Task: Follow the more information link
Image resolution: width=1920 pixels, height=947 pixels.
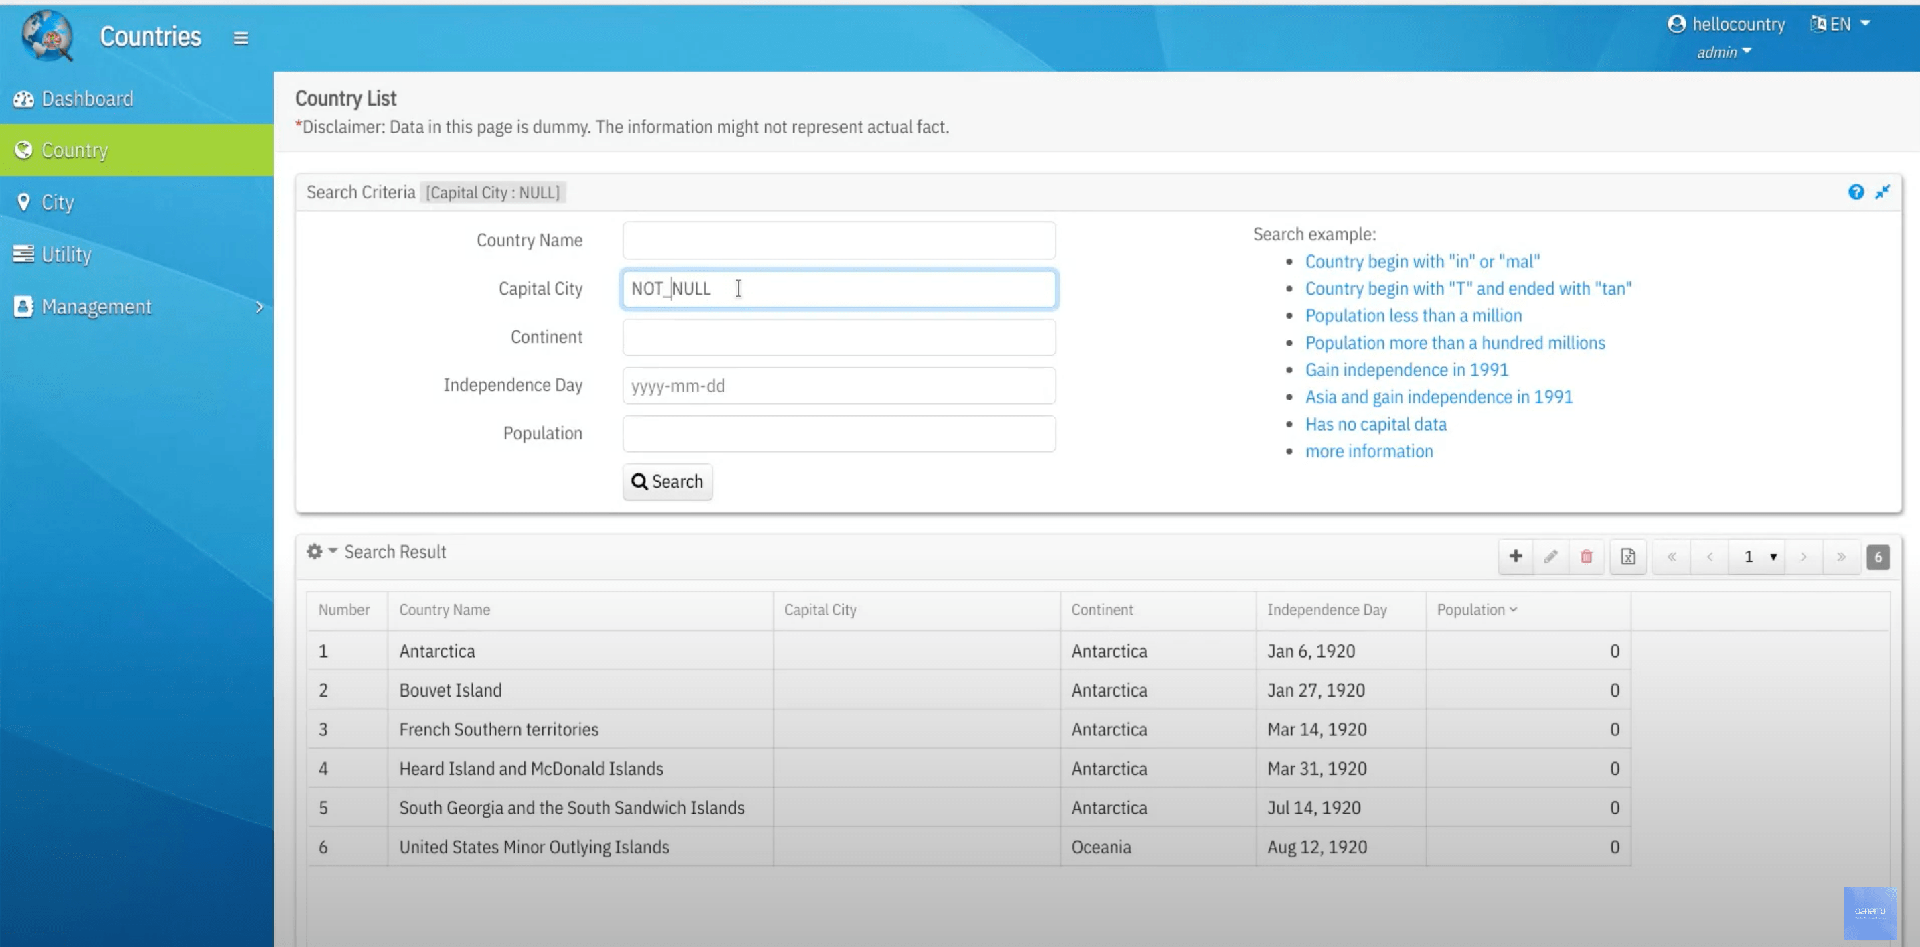Action: point(1369,451)
